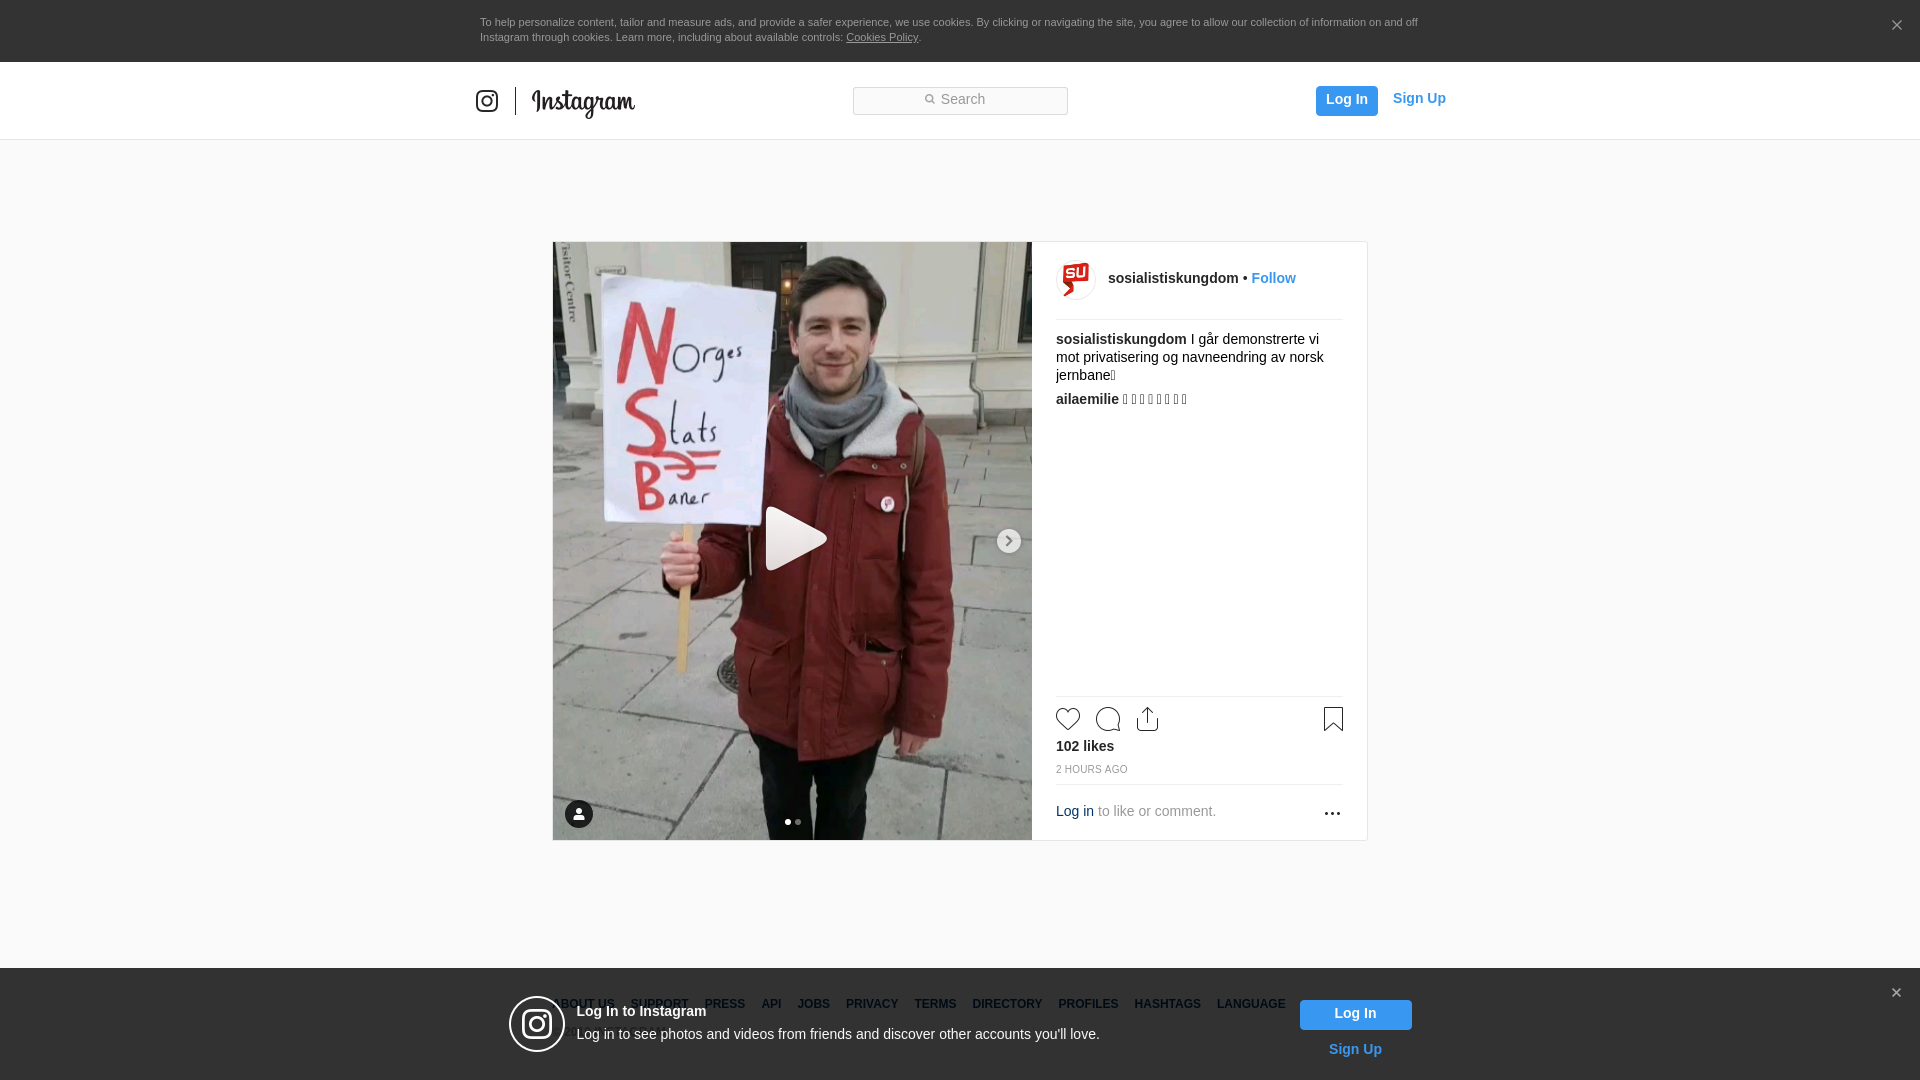Click Log In in bottom banner
The width and height of the screenshot is (1920, 1080).
(x=1355, y=1015)
